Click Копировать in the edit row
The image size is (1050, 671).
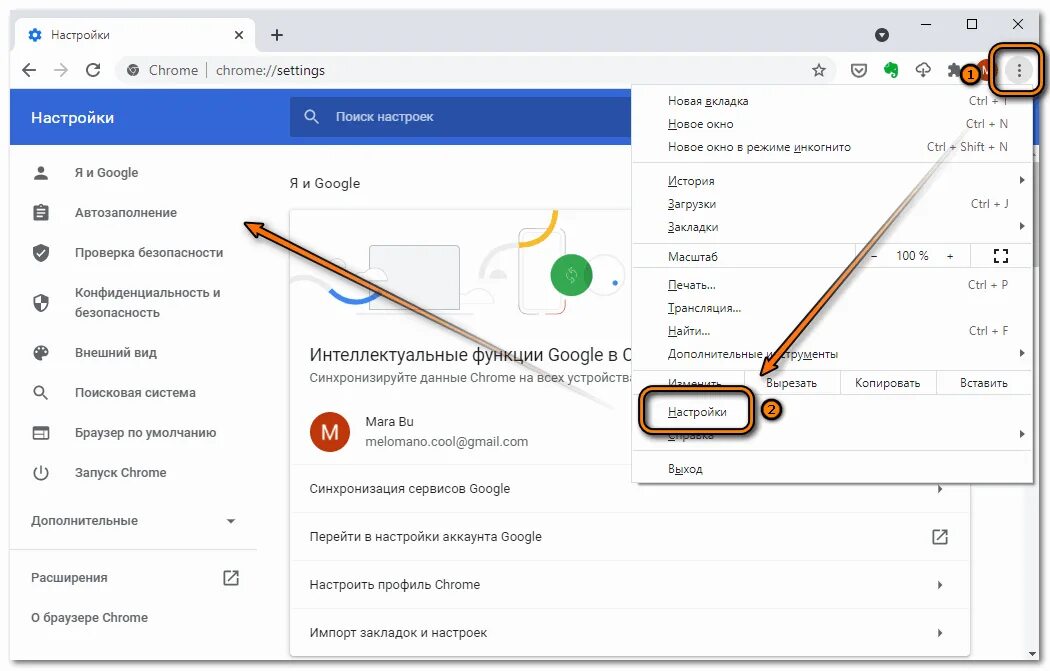[x=887, y=383]
